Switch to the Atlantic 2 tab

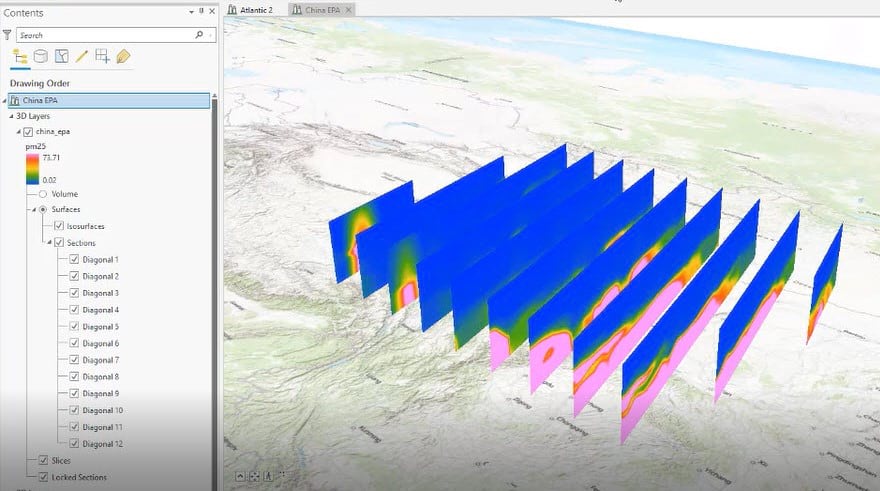point(250,10)
